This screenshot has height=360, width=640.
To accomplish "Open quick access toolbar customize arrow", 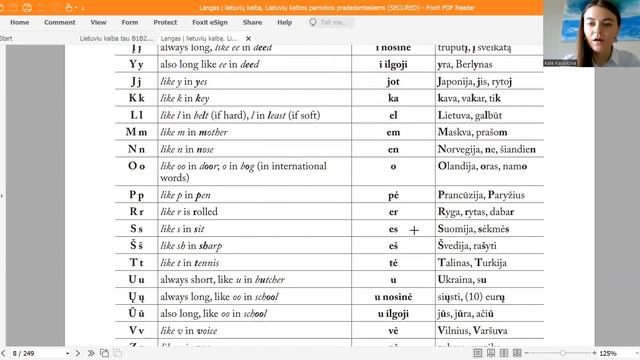I will 83,8.
